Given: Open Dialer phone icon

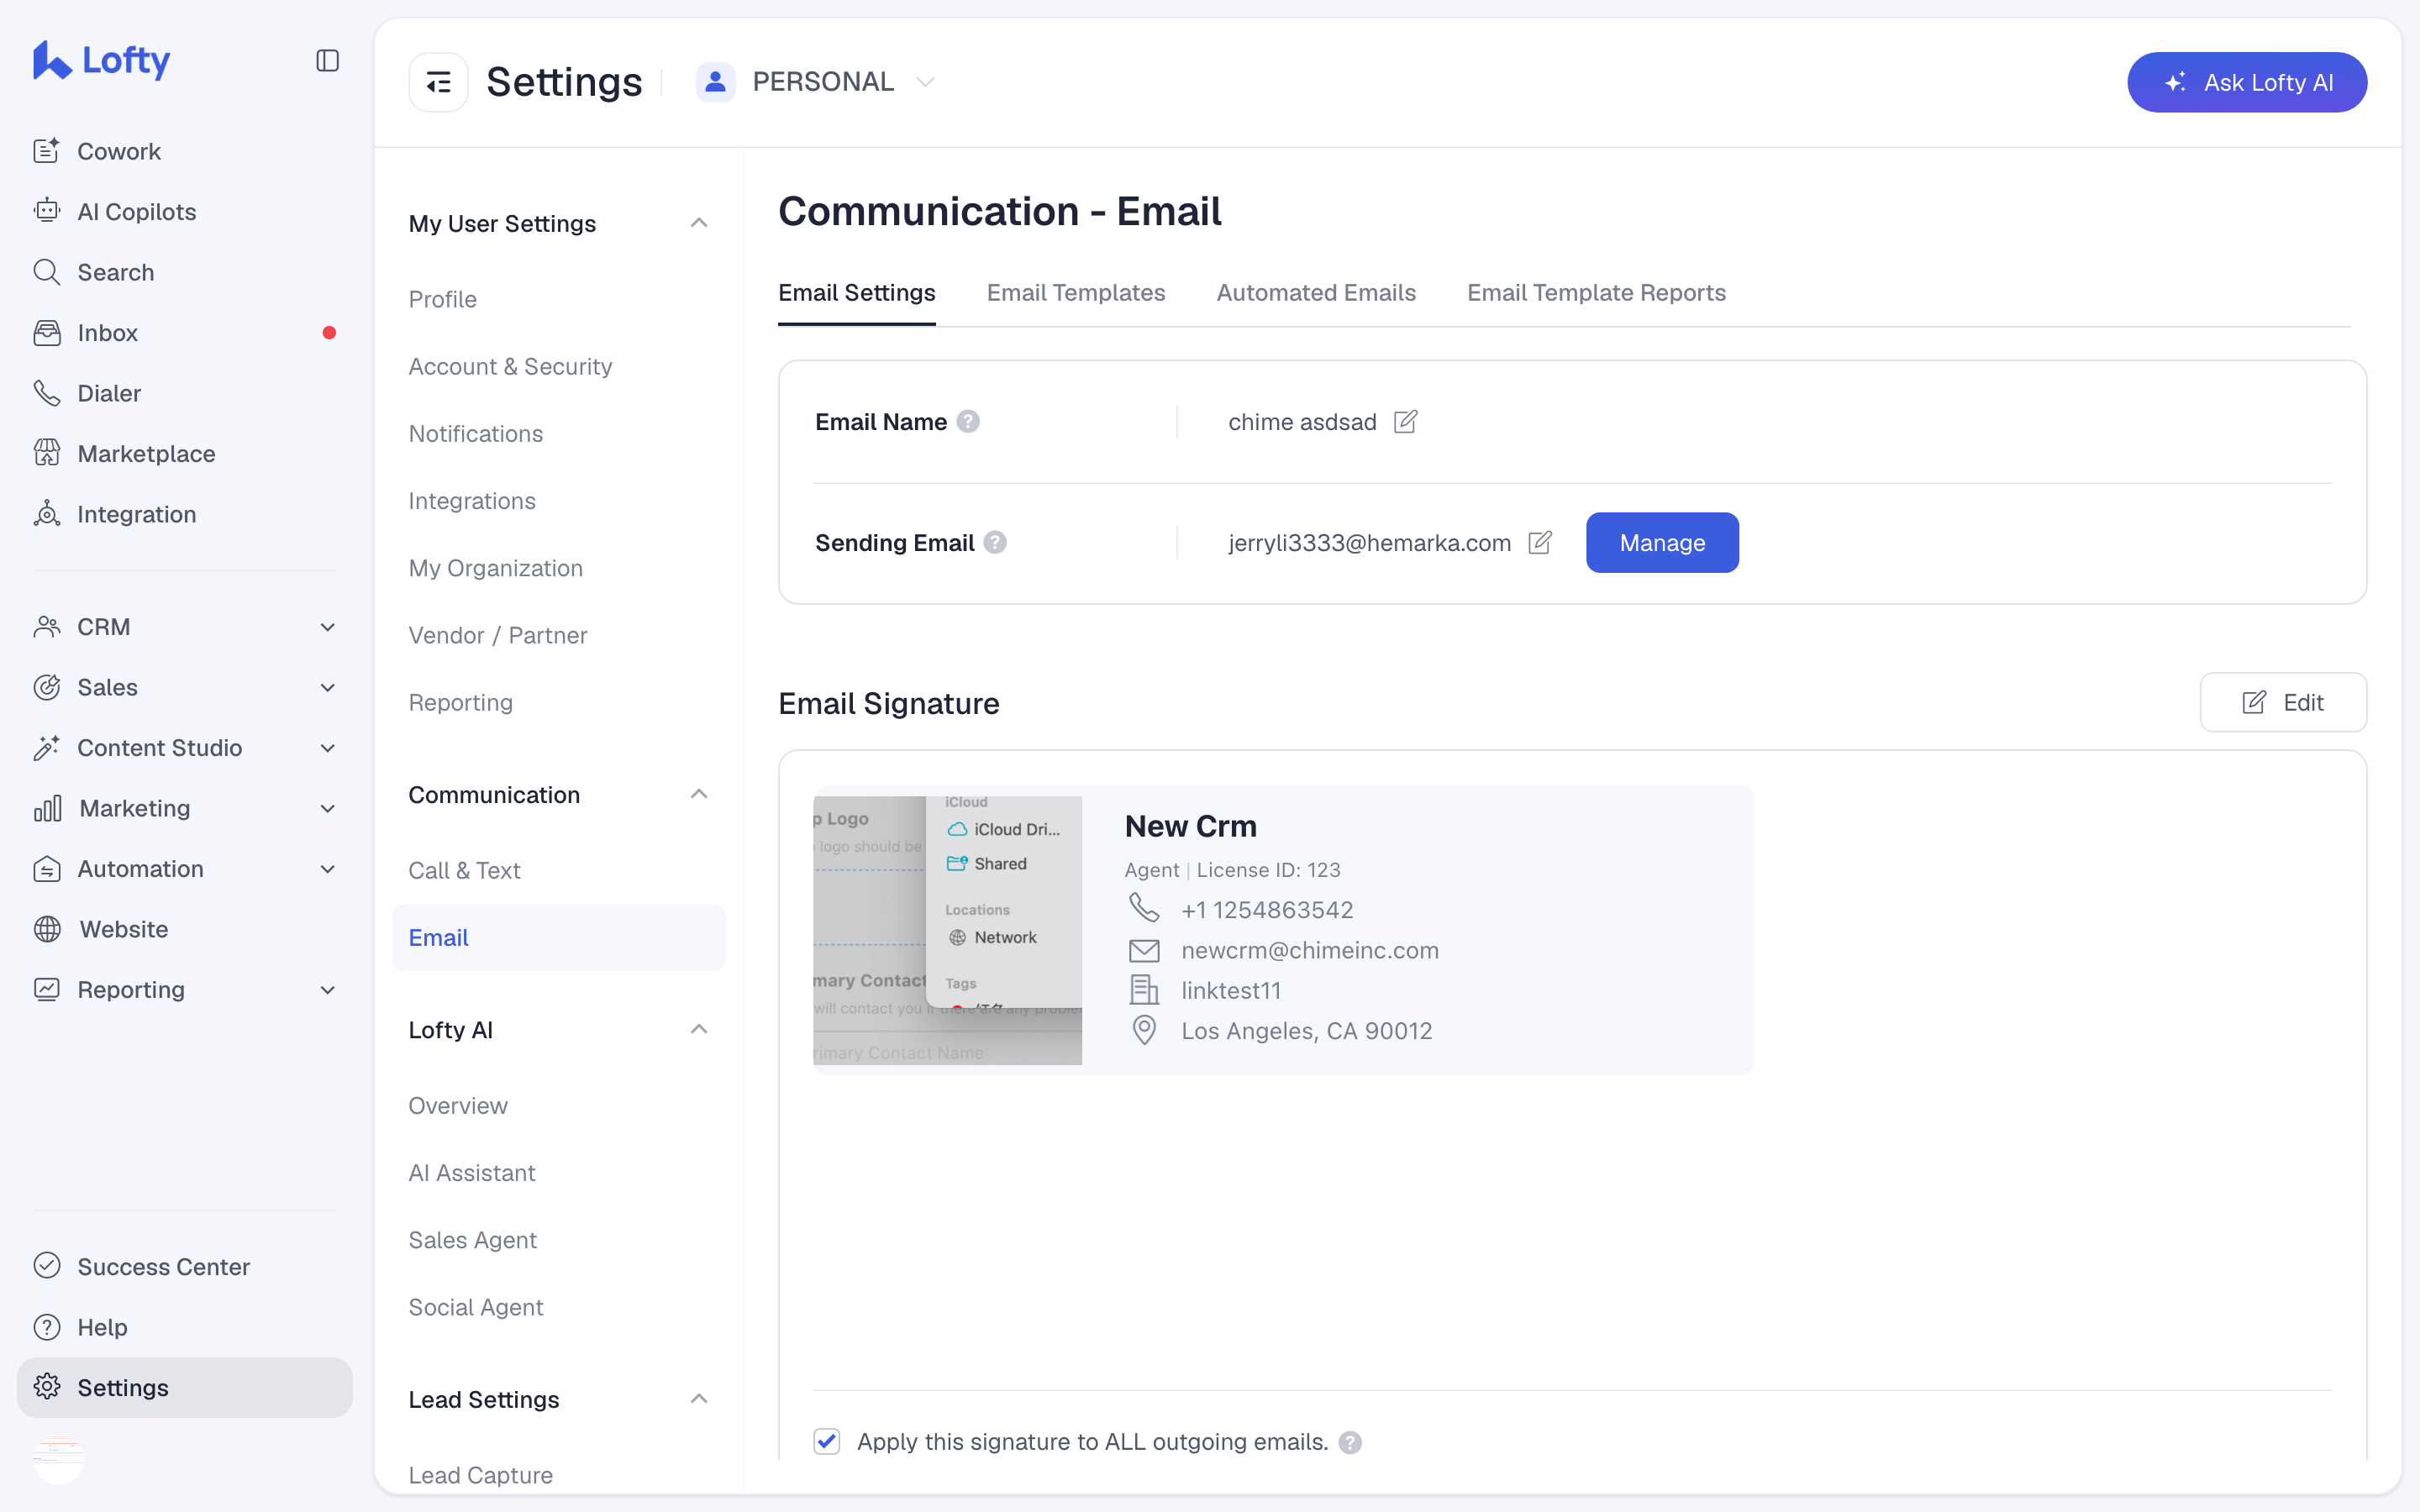Looking at the screenshot, I should (x=47, y=393).
